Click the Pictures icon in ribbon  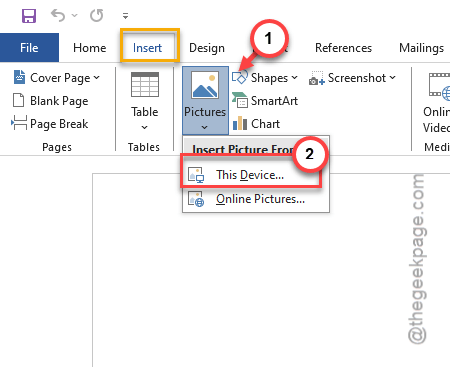205,85
